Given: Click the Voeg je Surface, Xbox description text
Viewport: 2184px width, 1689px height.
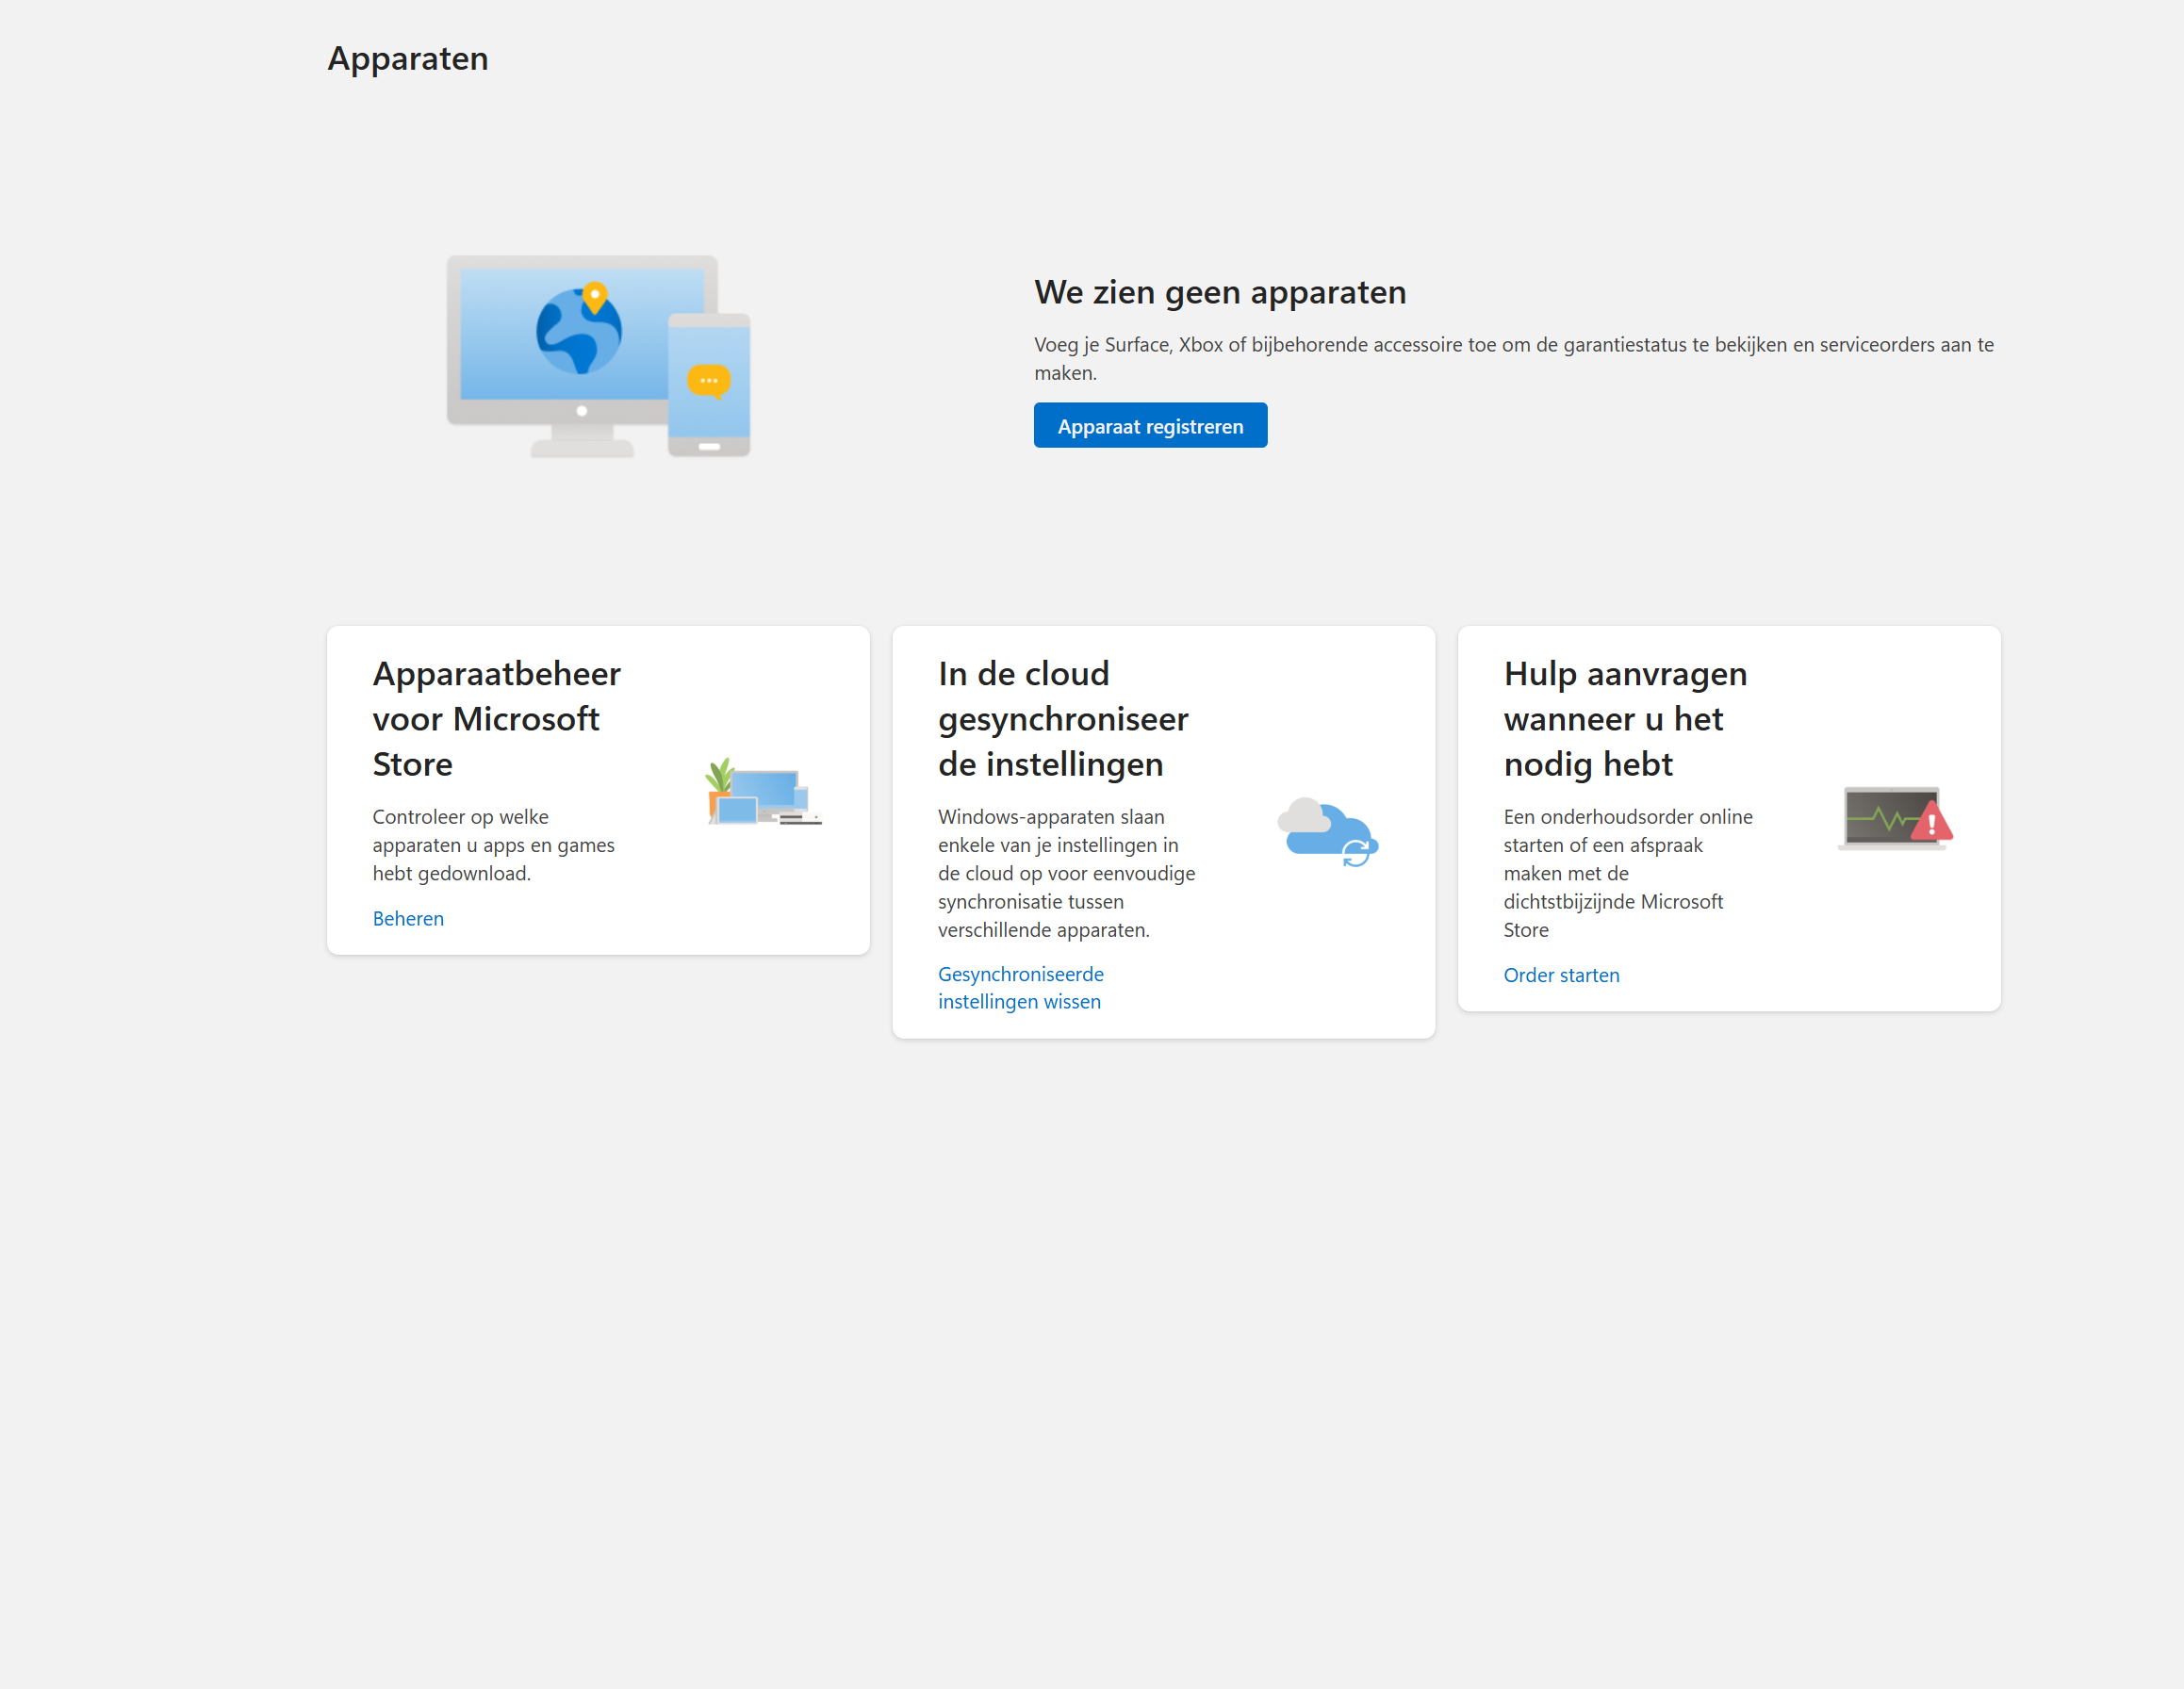Looking at the screenshot, I should tap(1513, 358).
